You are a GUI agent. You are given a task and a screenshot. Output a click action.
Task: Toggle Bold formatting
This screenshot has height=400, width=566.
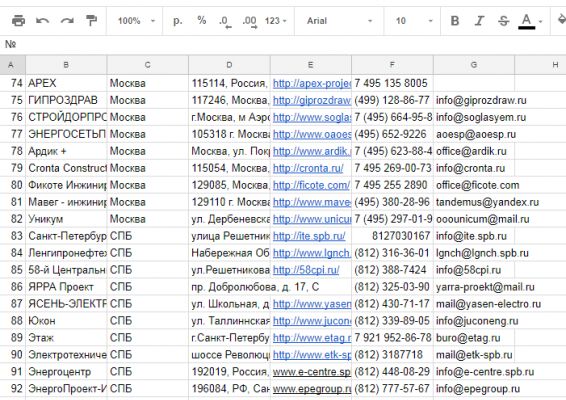[455, 21]
